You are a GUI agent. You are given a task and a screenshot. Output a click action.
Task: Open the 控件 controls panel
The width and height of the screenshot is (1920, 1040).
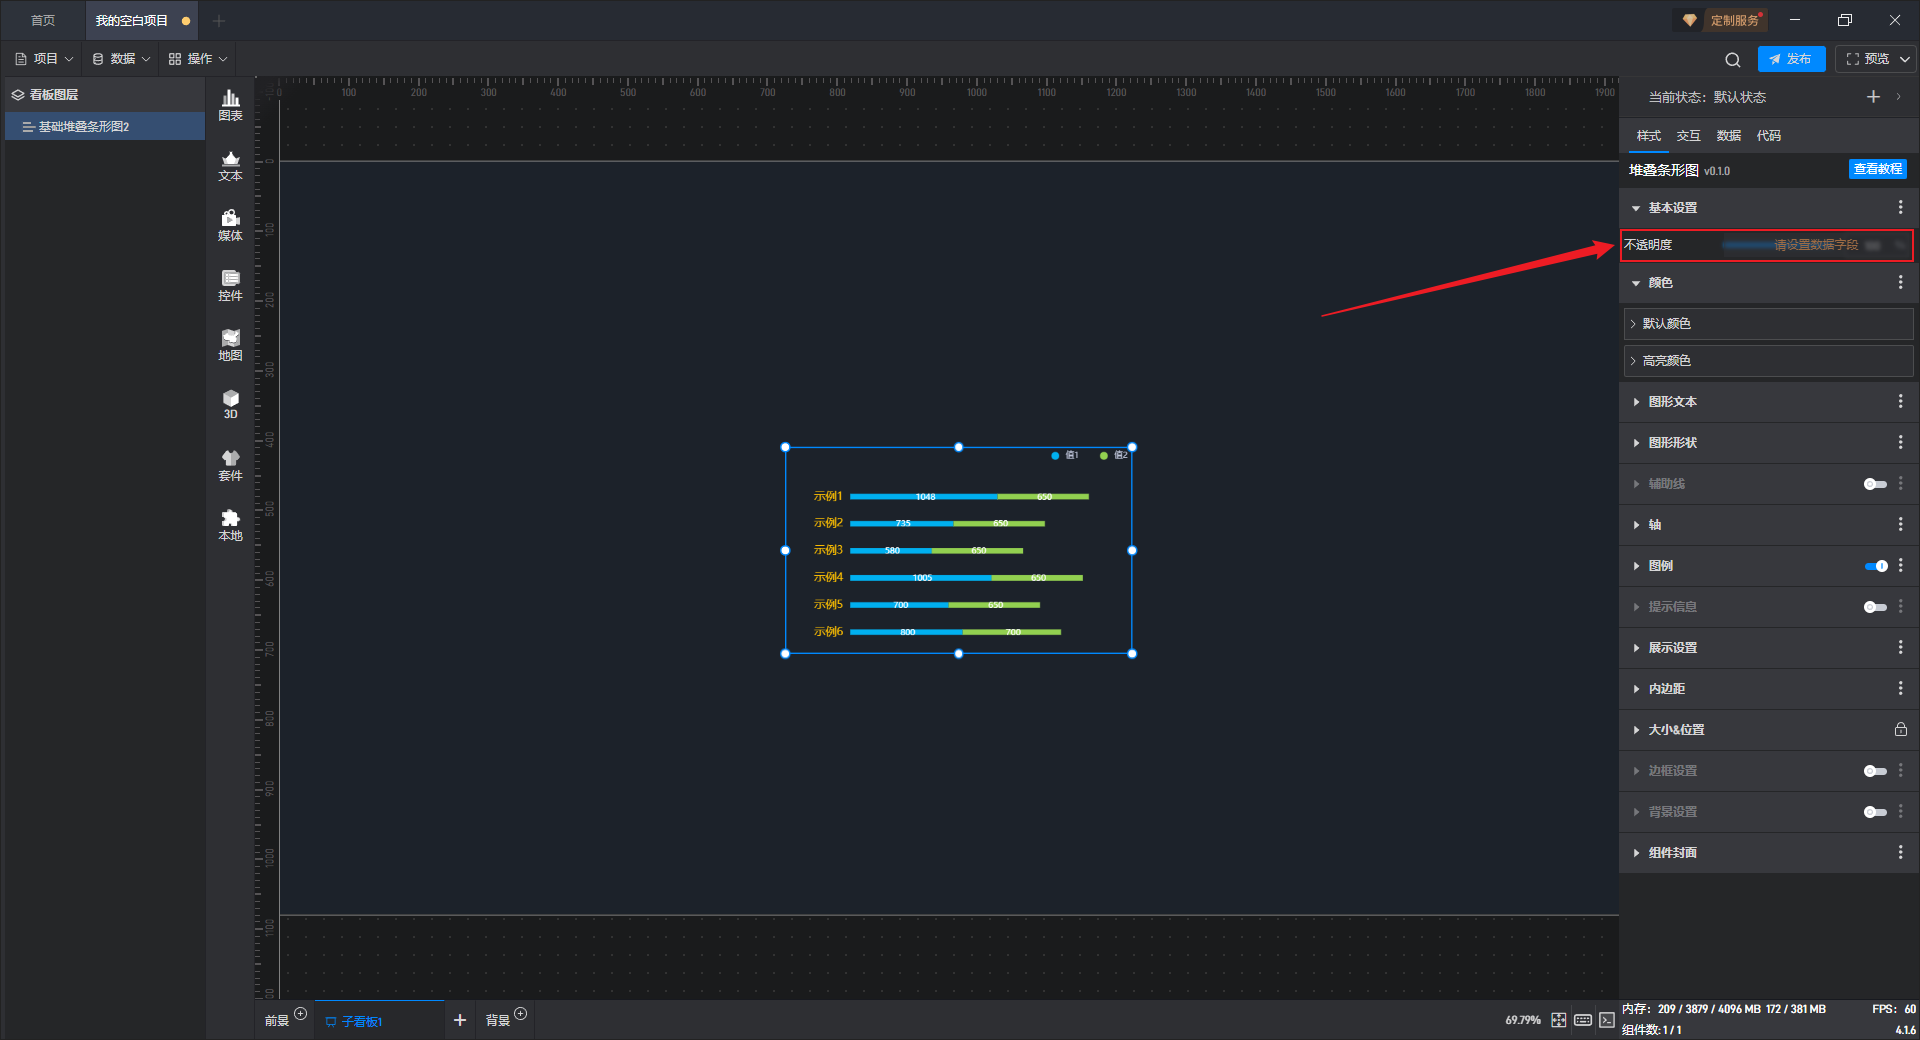(x=230, y=285)
